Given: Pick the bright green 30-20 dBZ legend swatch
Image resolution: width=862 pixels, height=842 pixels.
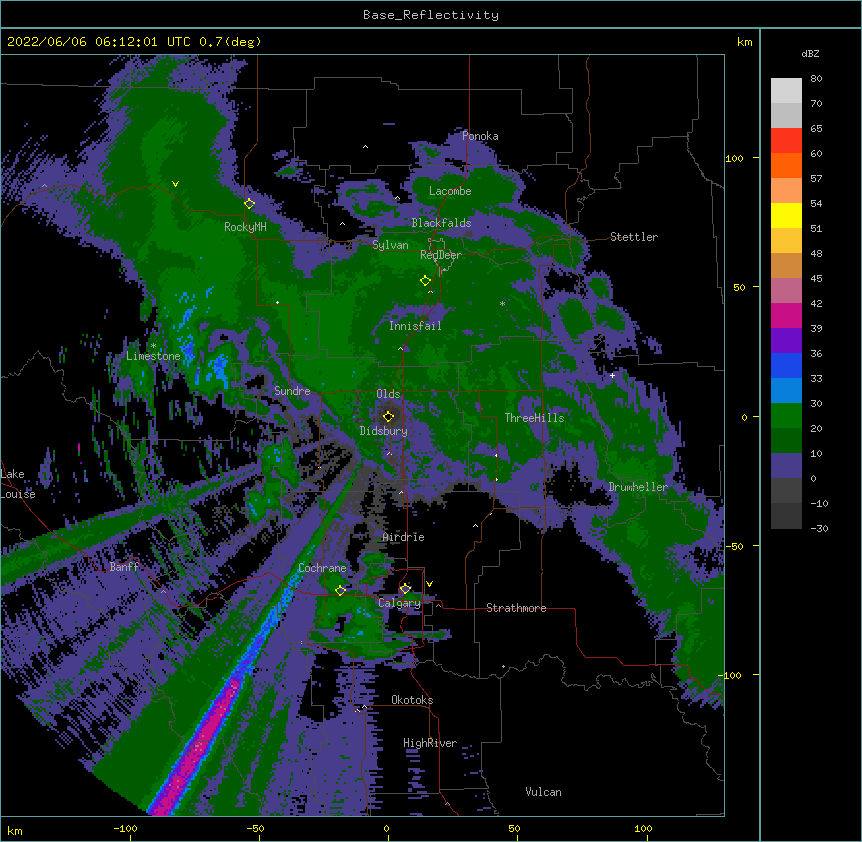Looking at the screenshot, I should 786,416.
